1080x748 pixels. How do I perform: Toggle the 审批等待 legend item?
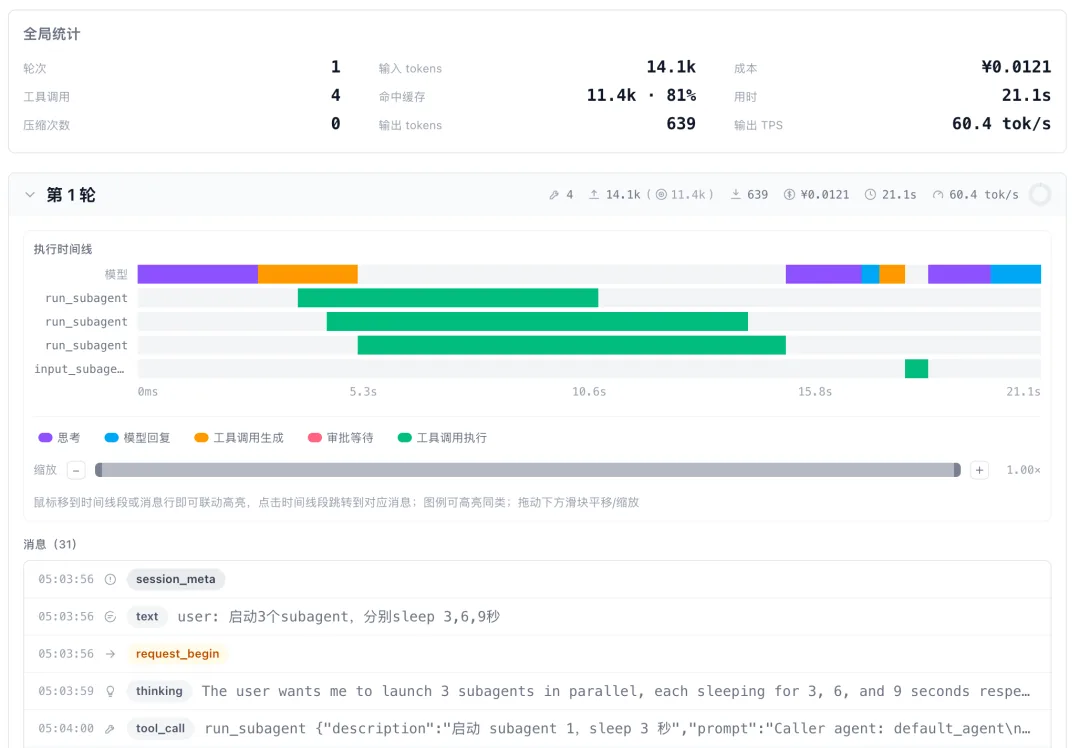click(340, 437)
